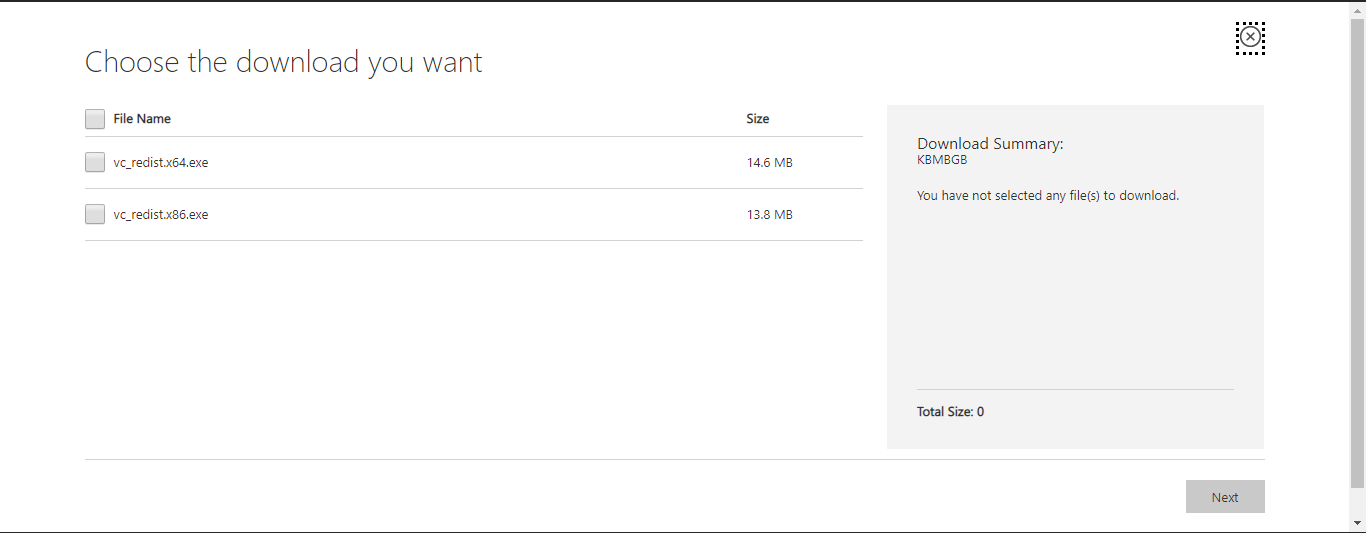Click the vertical scrollbar thumb
The image size is (1366, 533).
(1357, 252)
